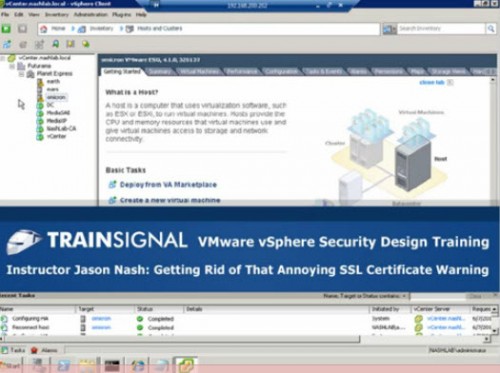Screen dimensions: 500x373
Task: Click the Home icon in the breadcrumb bar
Action: 44,29
